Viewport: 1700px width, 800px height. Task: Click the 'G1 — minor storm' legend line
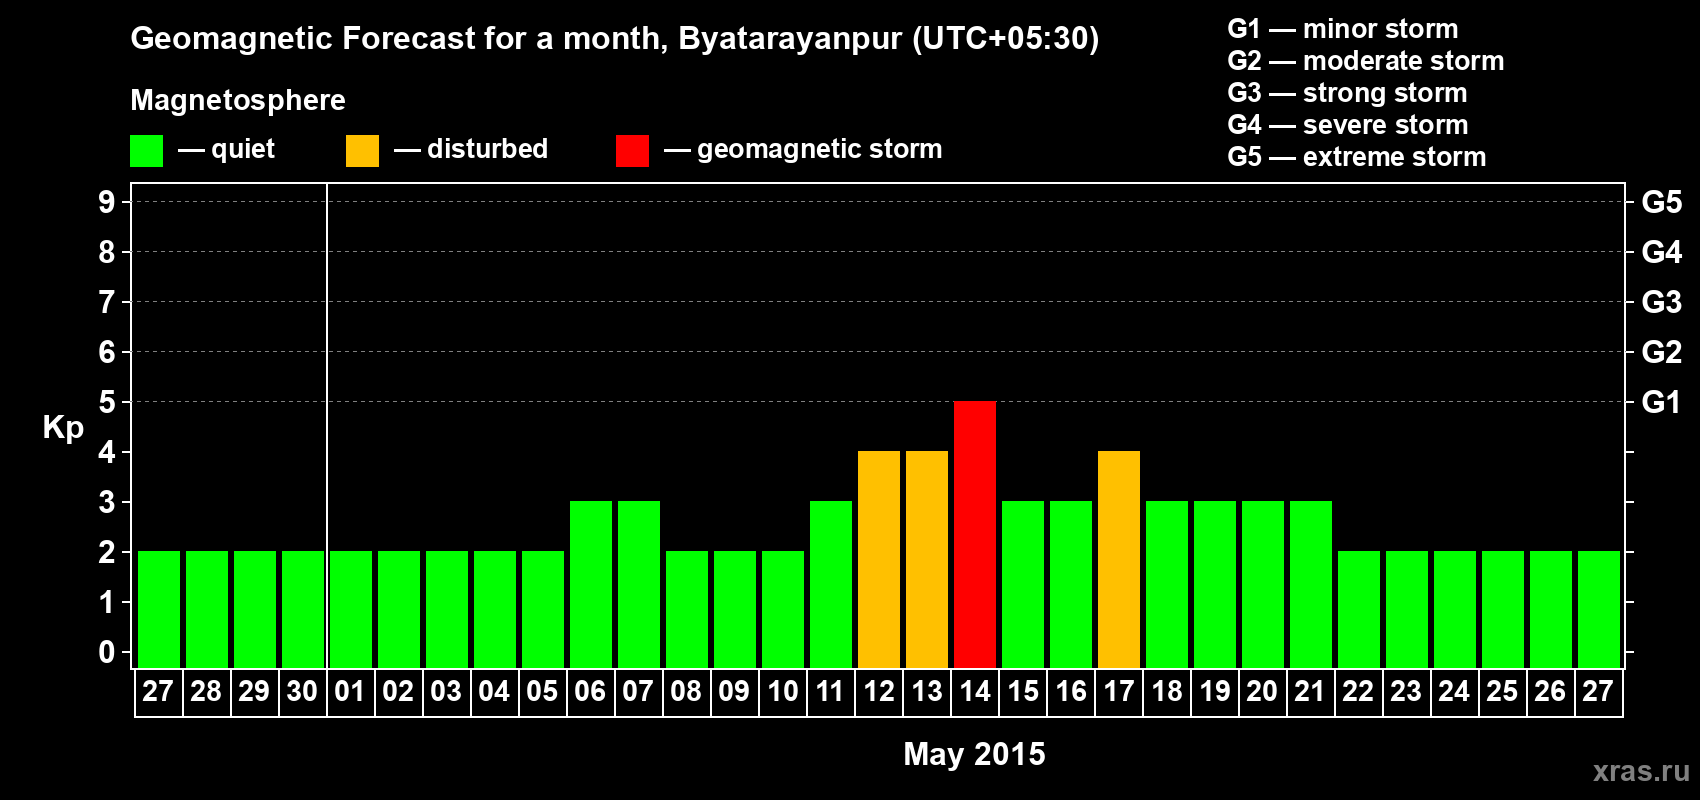[1343, 29]
